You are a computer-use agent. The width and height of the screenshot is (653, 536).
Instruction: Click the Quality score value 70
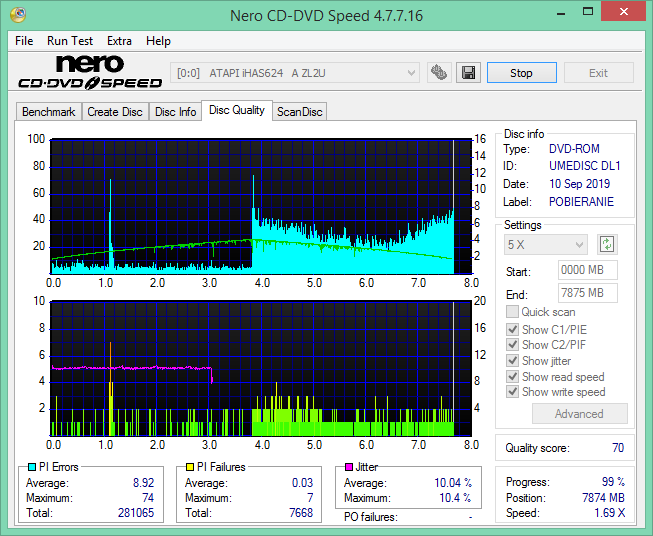(618, 448)
